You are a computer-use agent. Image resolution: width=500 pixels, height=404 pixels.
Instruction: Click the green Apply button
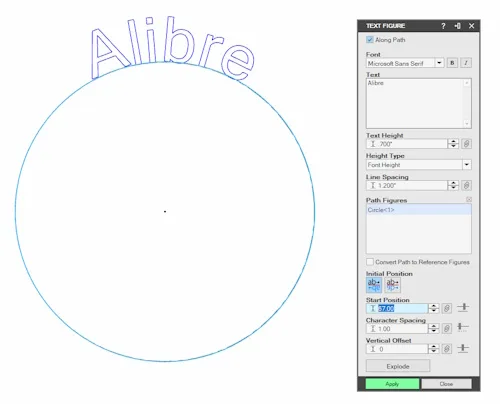click(392, 384)
